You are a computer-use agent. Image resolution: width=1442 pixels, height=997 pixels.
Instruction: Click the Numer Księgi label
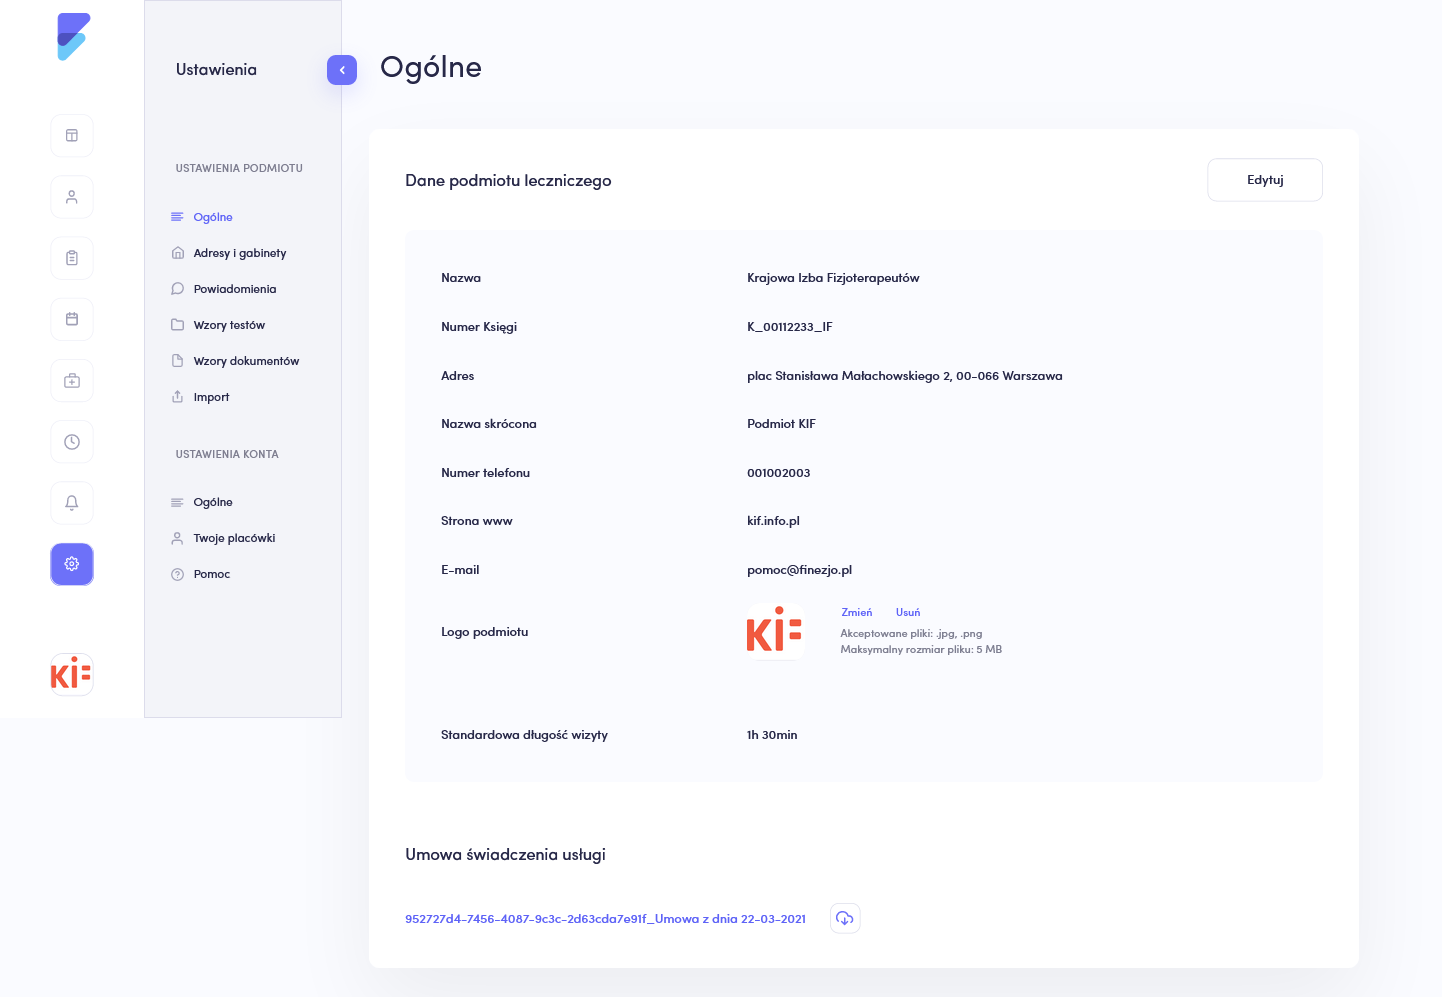pyautogui.click(x=479, y=327)
